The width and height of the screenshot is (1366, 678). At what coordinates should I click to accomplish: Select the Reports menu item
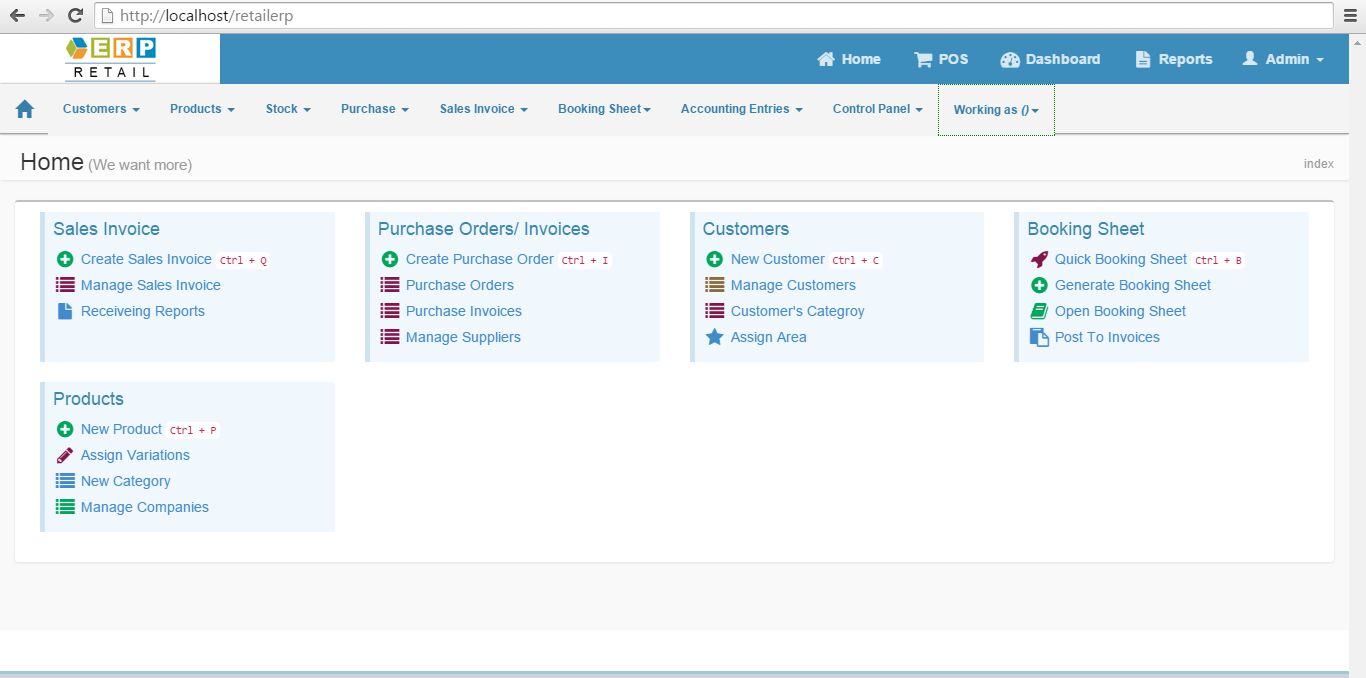click(1174, 59)
